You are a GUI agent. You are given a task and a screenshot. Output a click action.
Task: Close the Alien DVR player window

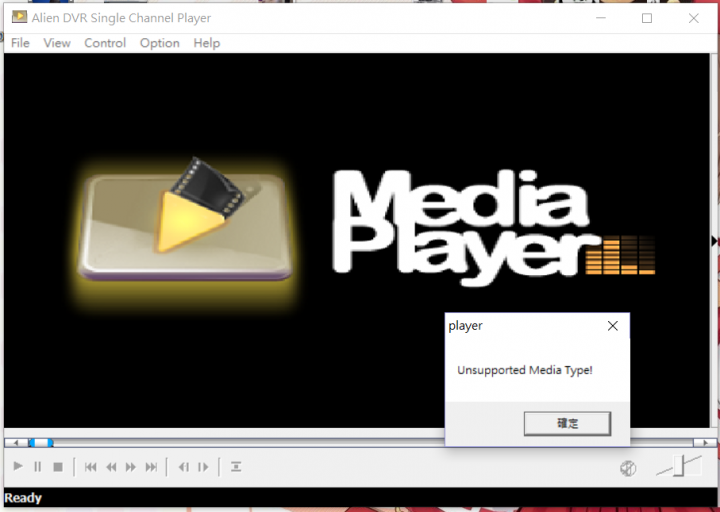(x=694, y=18)
